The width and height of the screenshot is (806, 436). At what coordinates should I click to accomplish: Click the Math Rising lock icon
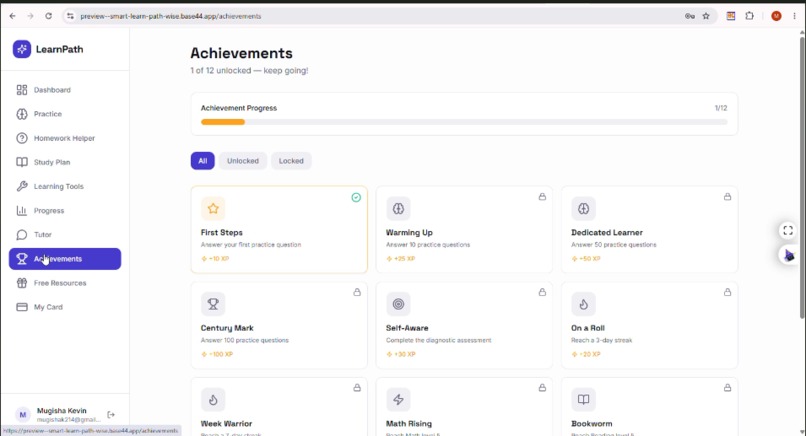coord(542,388)
